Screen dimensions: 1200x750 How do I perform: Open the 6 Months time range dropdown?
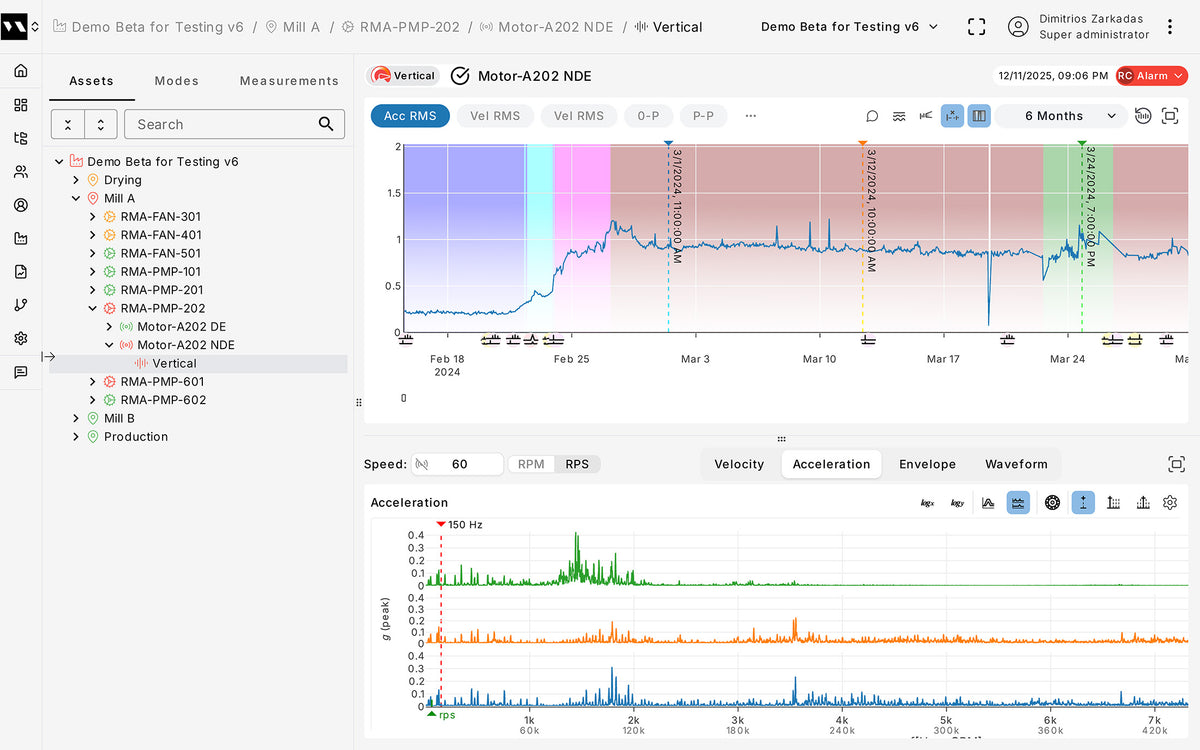(1061, 116)
